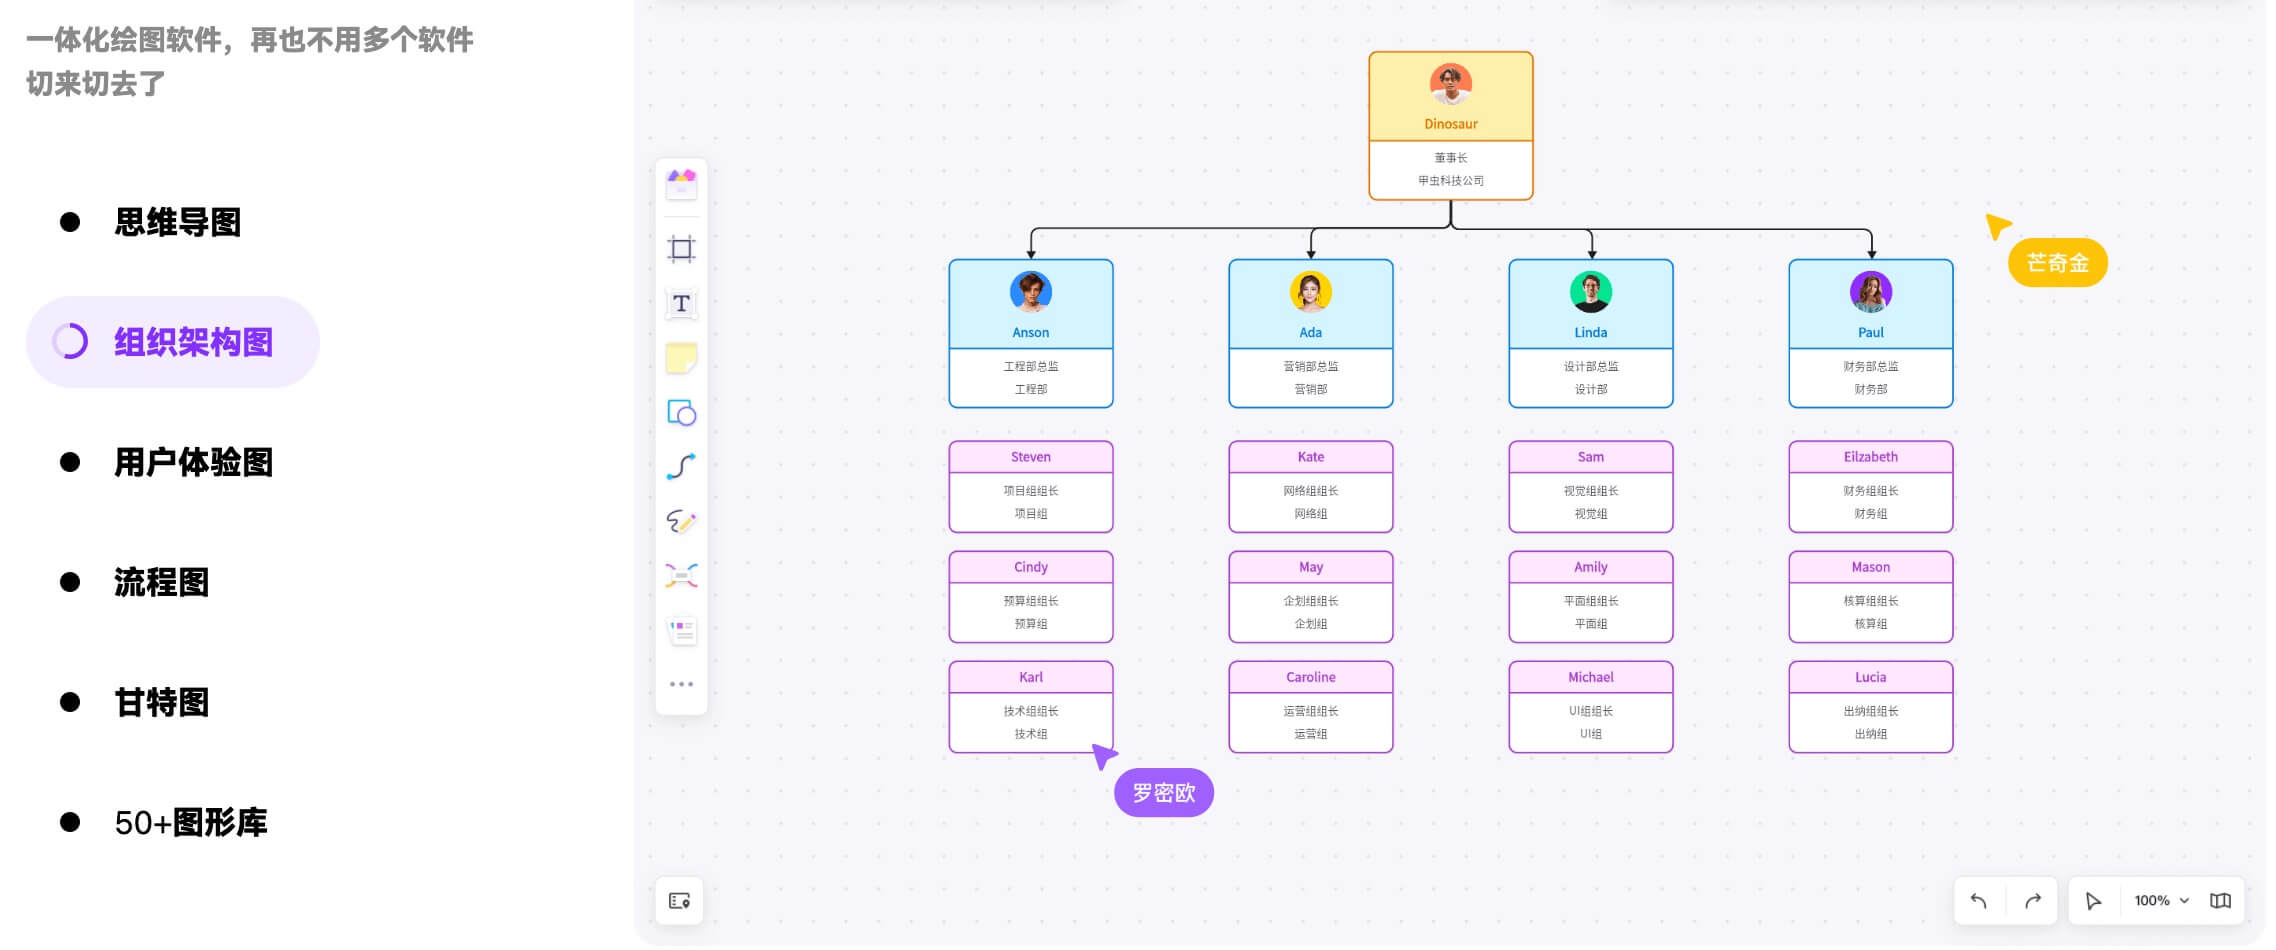This screenshot has height=950, width=2276.
Task: Select the Kate card header
Action: [1311, 457]
